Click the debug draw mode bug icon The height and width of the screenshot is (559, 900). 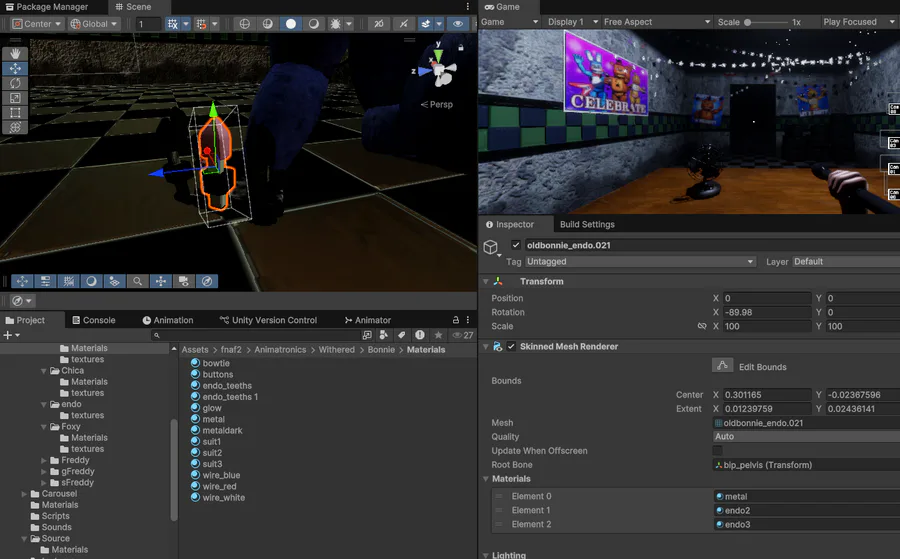tap(335, 24)
